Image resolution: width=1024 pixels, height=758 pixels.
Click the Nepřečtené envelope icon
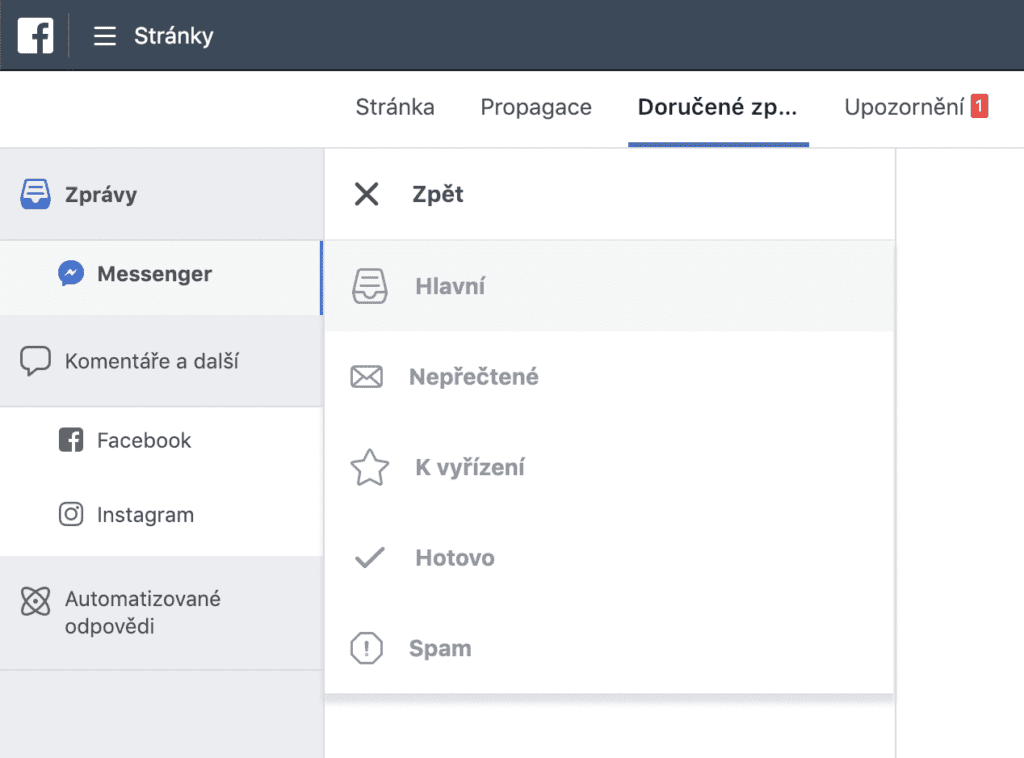coord(367,377)
